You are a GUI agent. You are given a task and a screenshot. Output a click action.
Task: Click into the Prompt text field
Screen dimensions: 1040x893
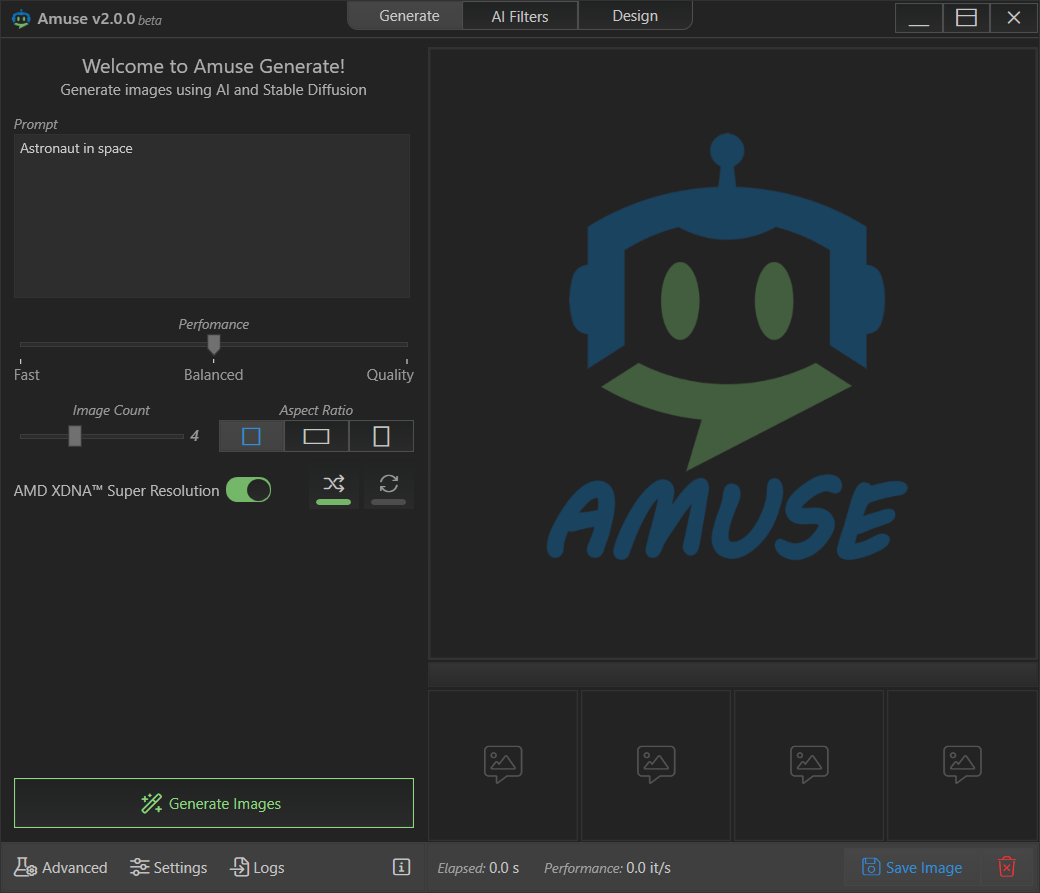(211, 216)
